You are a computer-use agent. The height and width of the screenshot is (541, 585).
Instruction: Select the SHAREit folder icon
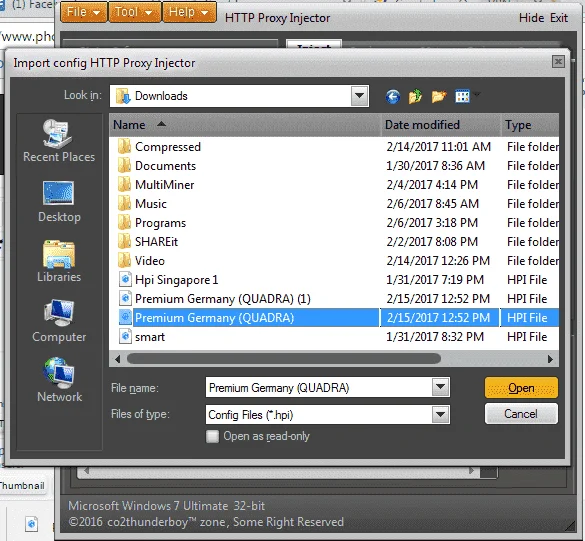[x=124, y=242]
